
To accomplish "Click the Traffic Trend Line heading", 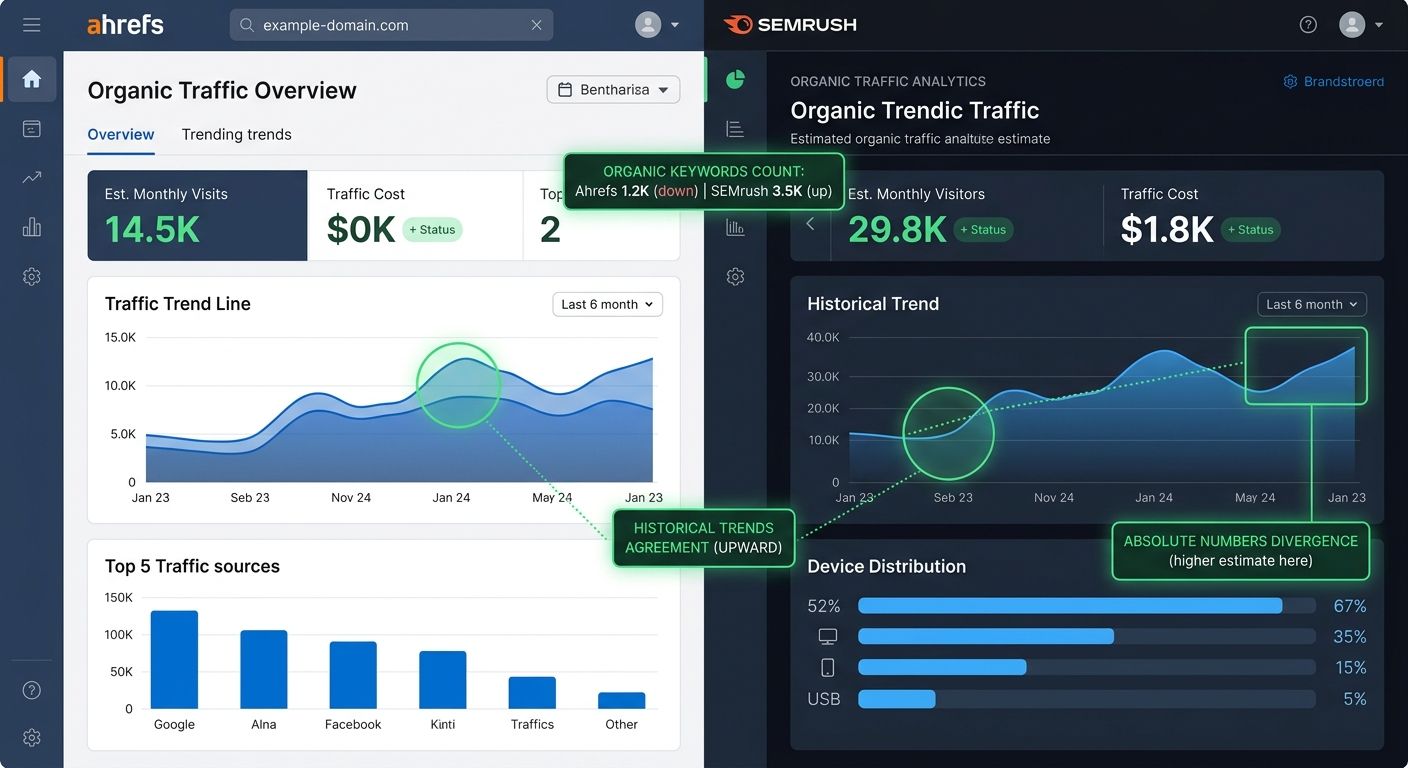I will point(178,304).
